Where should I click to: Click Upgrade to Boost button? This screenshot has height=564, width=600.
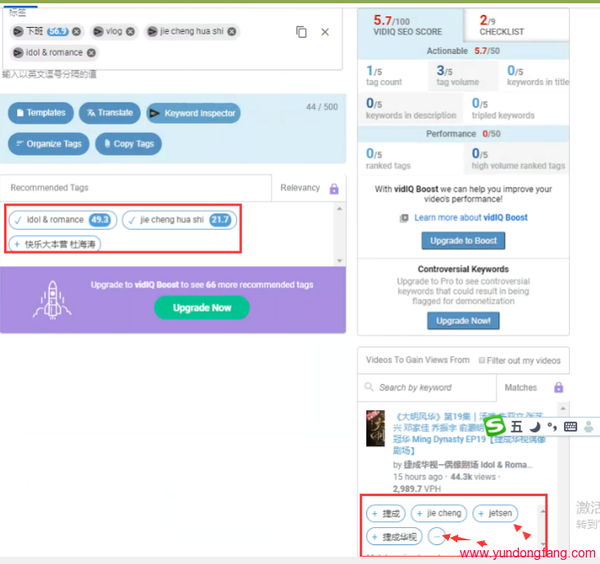(x=463, y=241)
